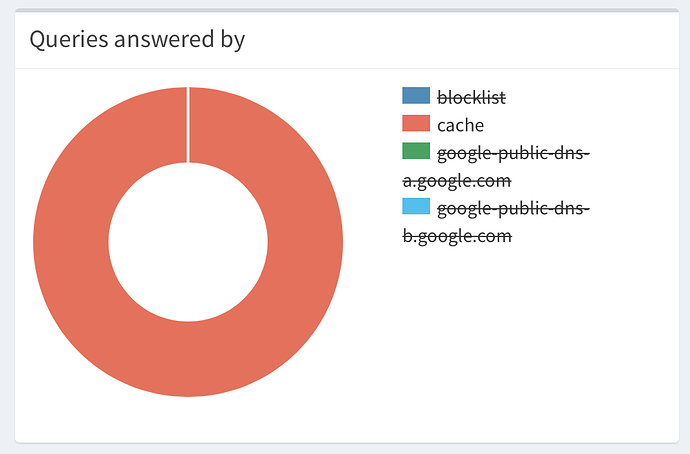Click the red cache legend swatch
This screenshot has height=454, width=690.
(x=416, y=124)
